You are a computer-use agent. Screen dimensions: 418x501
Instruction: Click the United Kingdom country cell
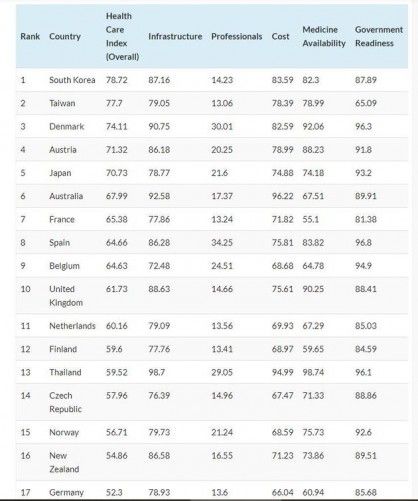coord(66,296)
